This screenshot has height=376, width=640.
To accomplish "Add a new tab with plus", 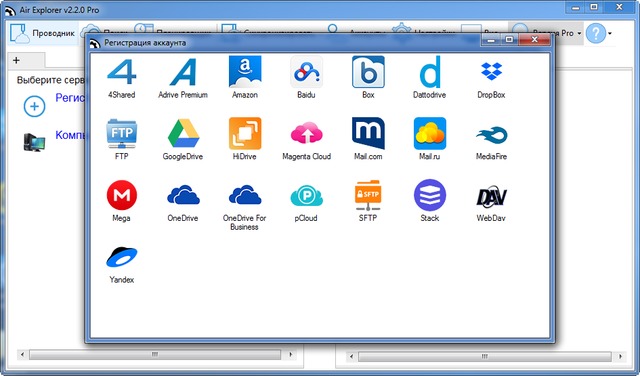I will (16, 60).
